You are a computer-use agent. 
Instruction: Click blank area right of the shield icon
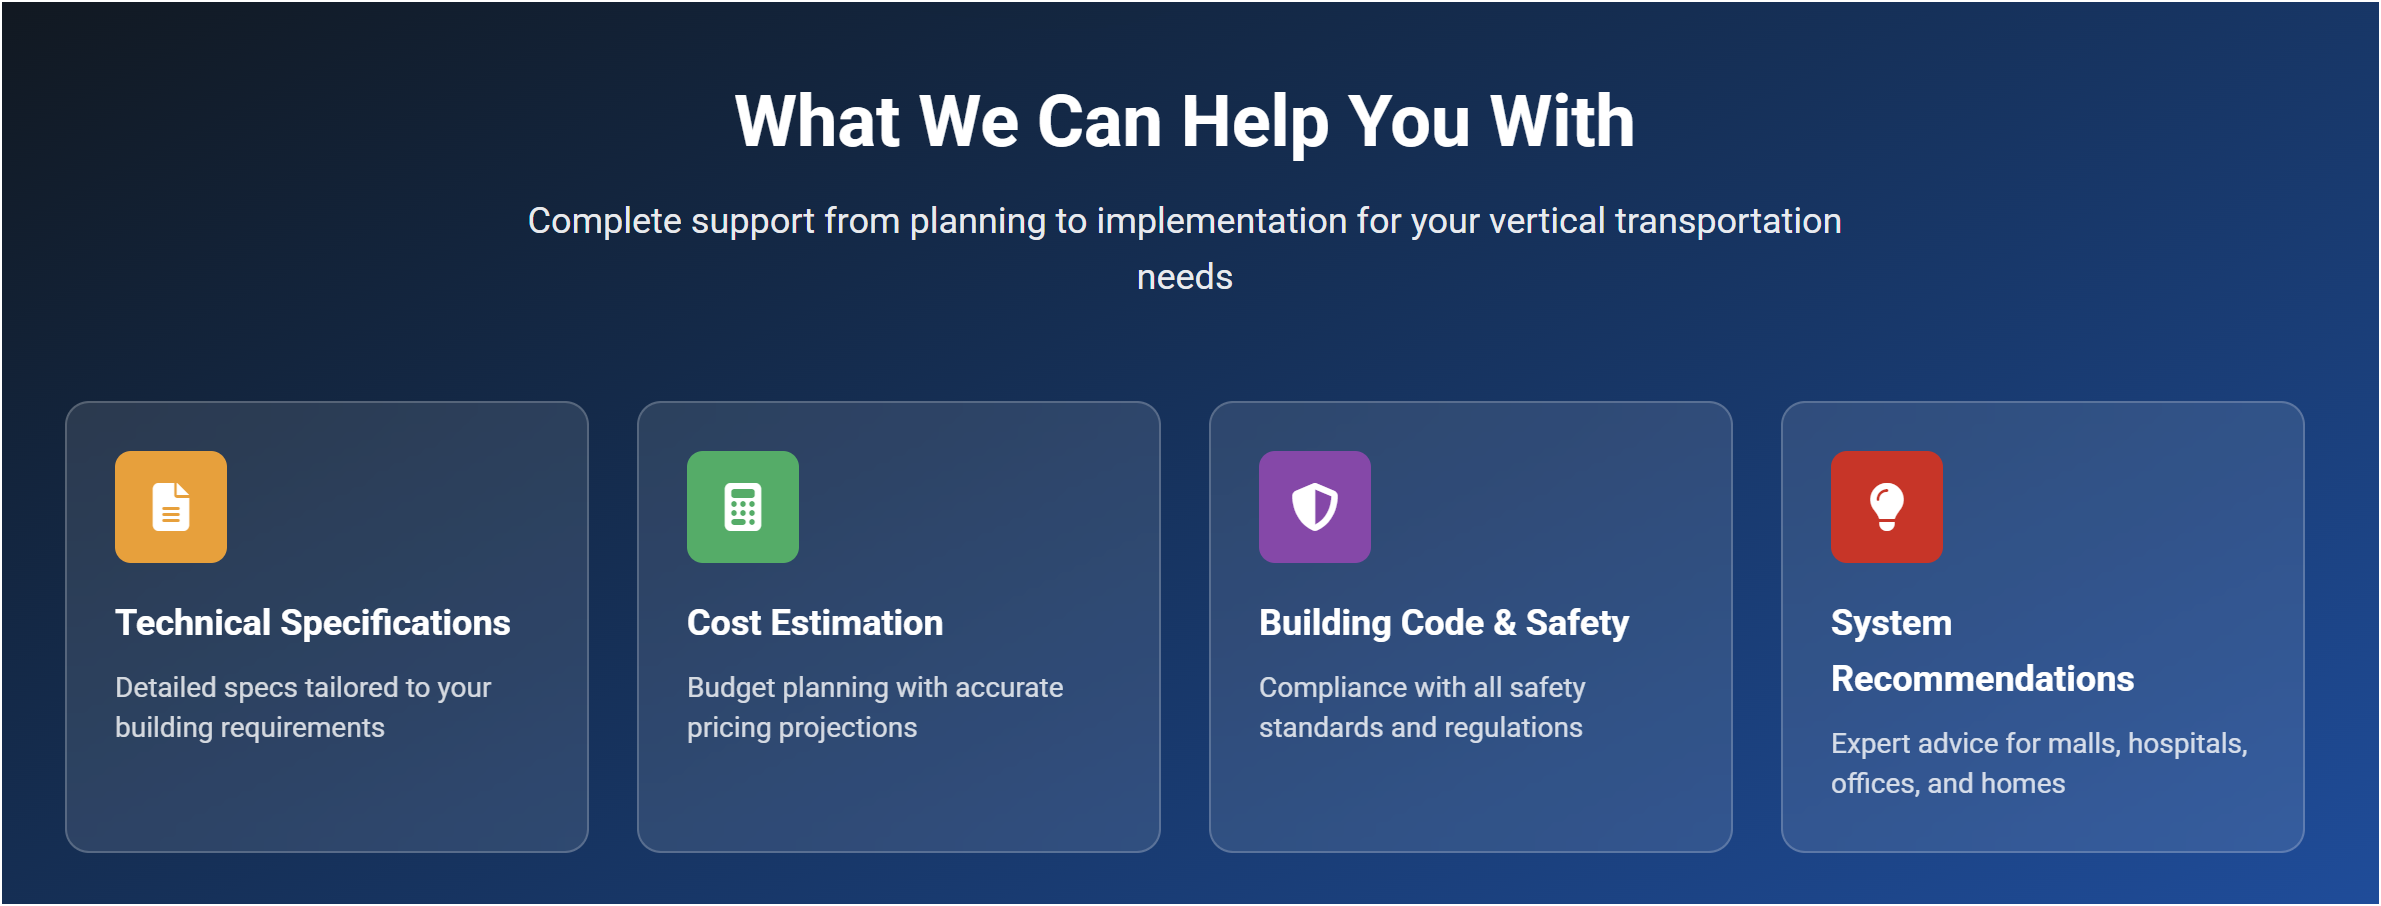1550,507
